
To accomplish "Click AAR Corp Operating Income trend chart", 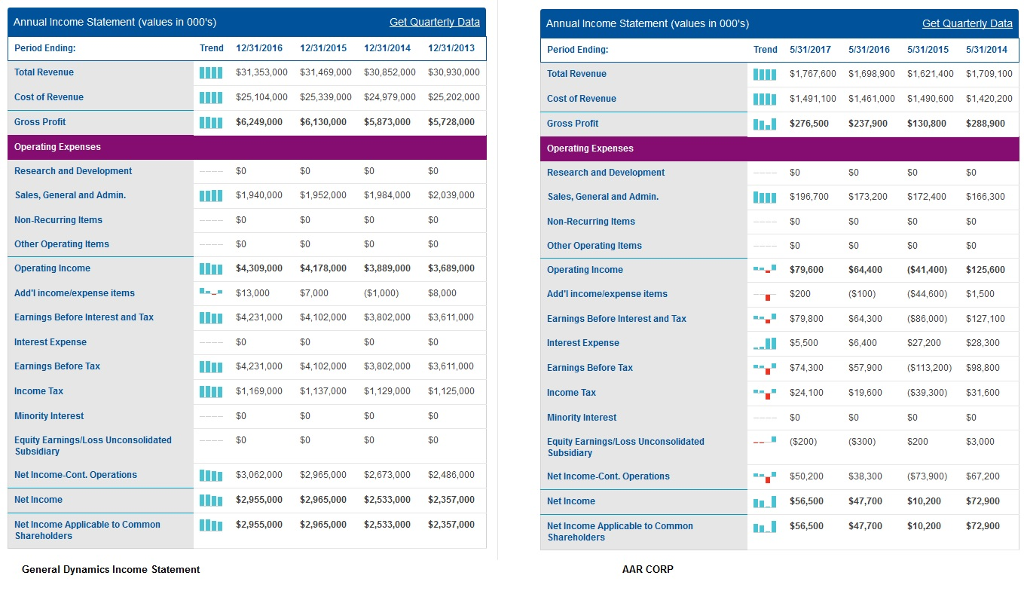I will [x=765, y=268].
